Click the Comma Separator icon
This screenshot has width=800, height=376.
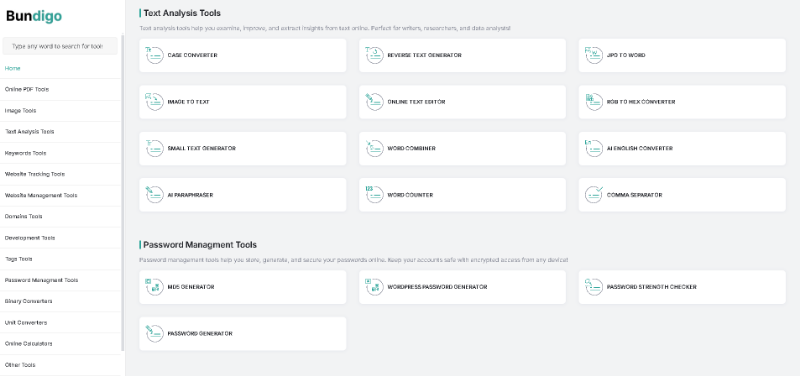click(594, 195)
